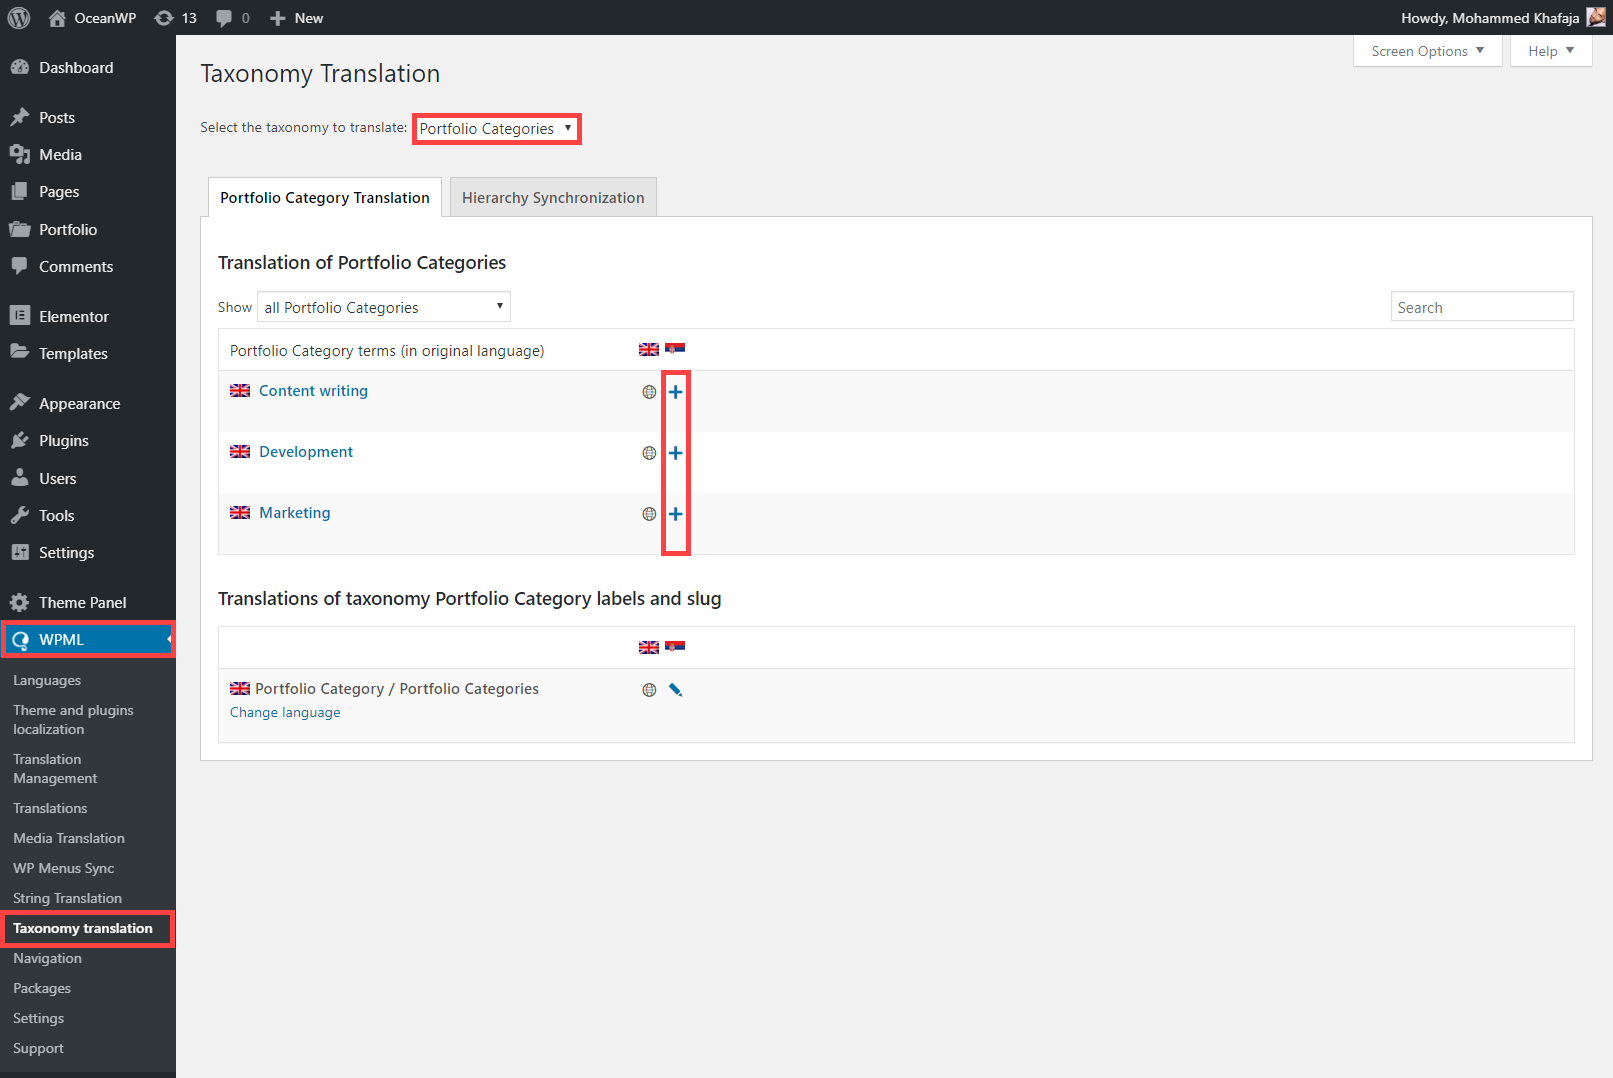This screenshot has width=1613, height=1078.
Task: Expand the Show all Portfolio Categories dropdown
Action: pyautogui.click(x=384, y=307)
